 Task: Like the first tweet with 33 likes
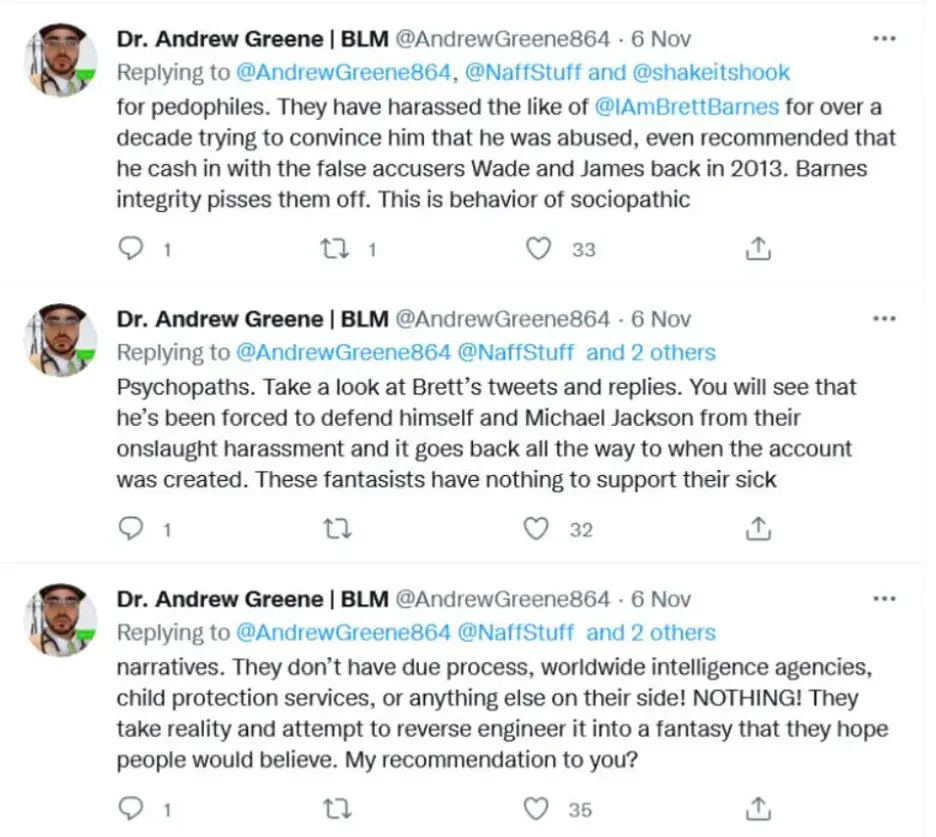(539, 248)
